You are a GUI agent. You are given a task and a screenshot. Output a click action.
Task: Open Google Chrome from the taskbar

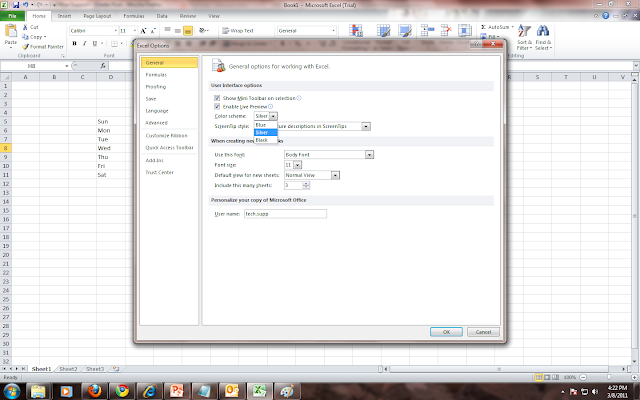(x=122, y=391)
